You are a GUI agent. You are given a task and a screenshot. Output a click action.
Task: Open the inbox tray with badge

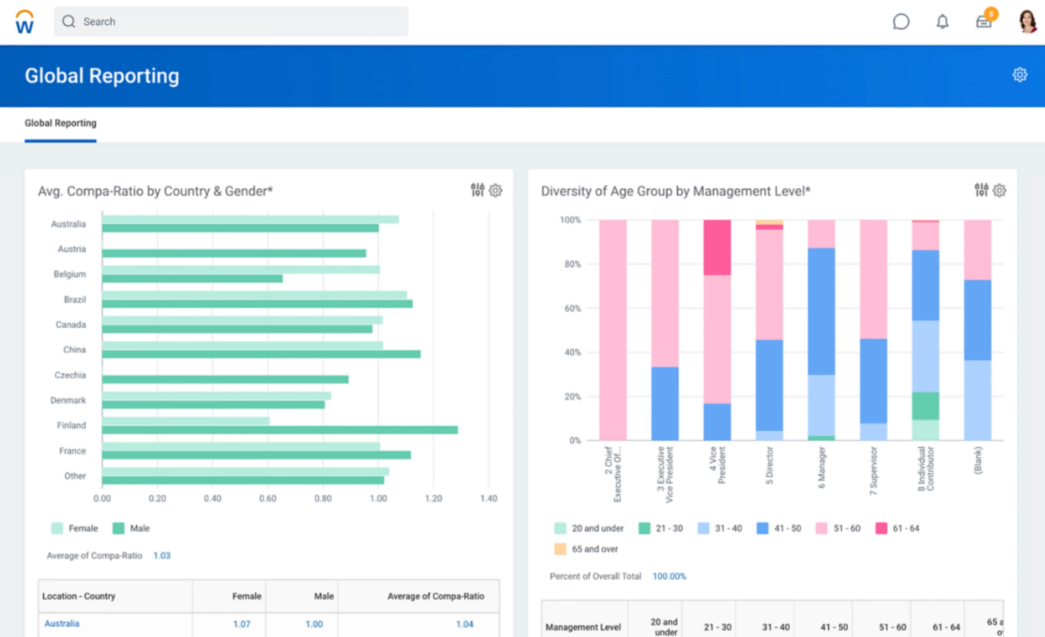[x=984, y=21]
